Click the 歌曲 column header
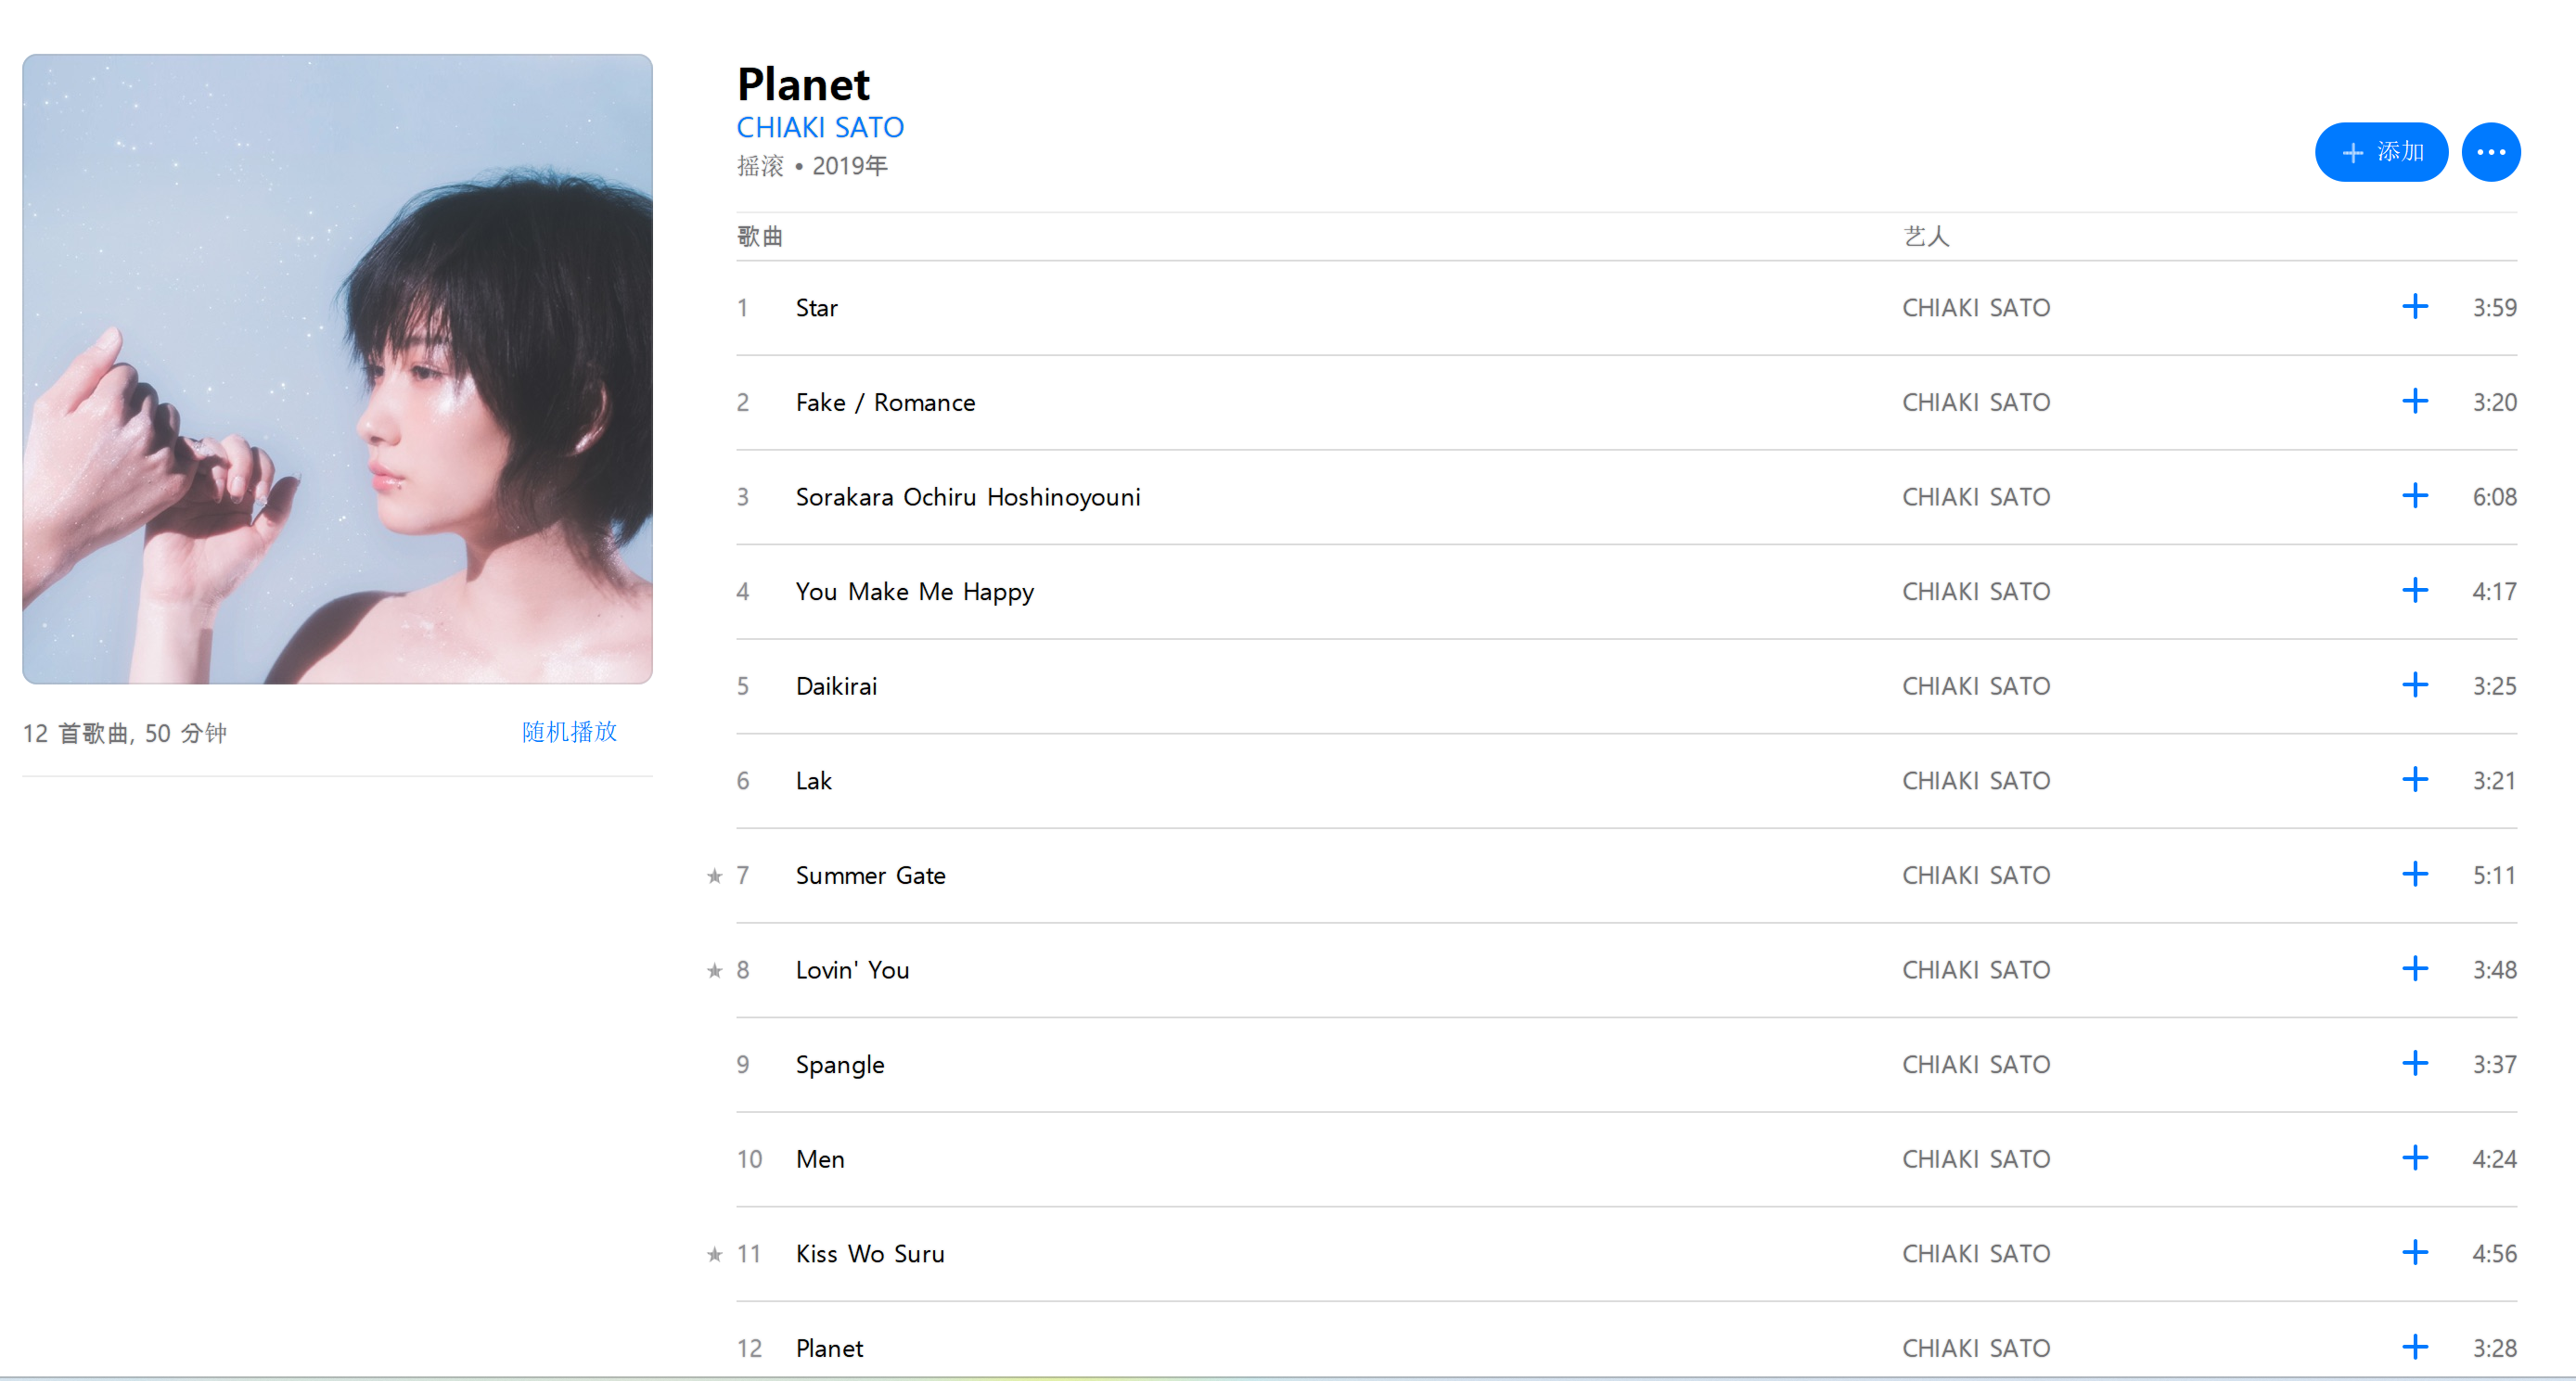This screenshot has height=1381, width=2576. pyautogui.click(x=760, y=236)
